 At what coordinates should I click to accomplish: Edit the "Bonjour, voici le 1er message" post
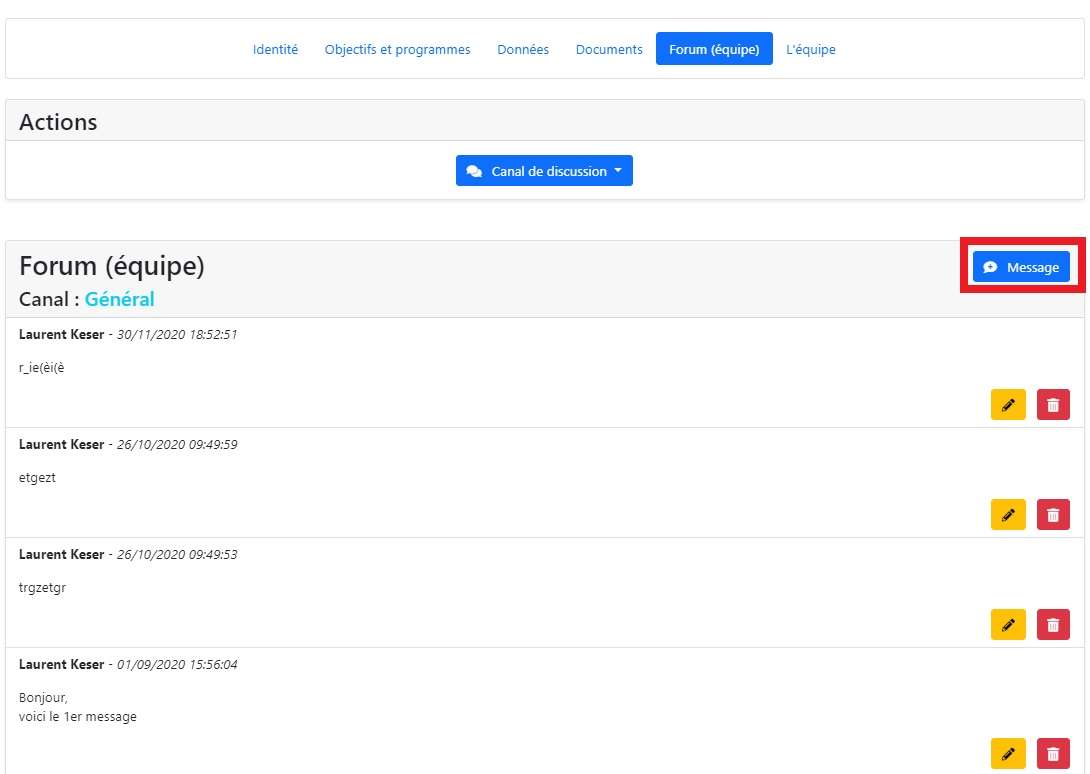coord(1008,754)
